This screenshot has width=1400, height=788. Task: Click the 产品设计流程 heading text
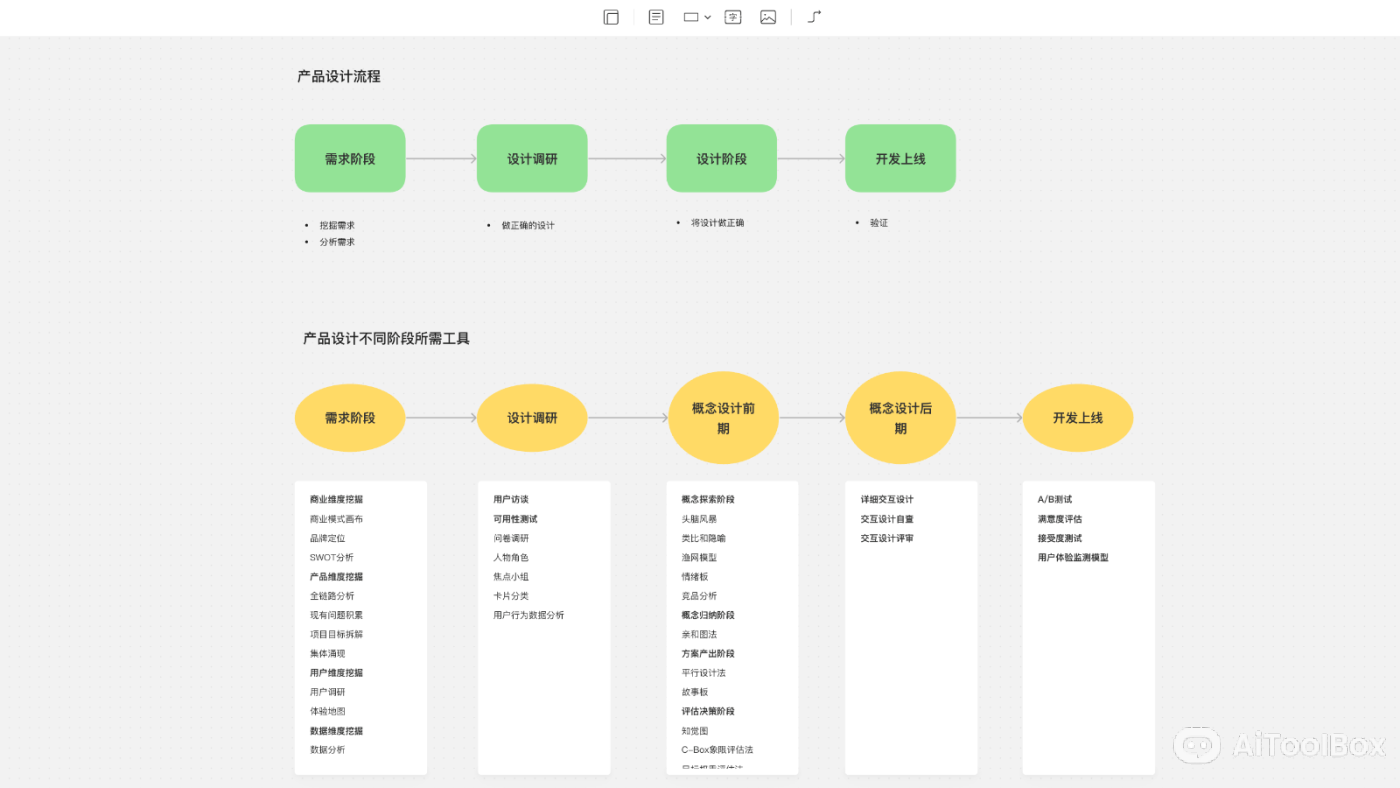(x=339, y=76)
